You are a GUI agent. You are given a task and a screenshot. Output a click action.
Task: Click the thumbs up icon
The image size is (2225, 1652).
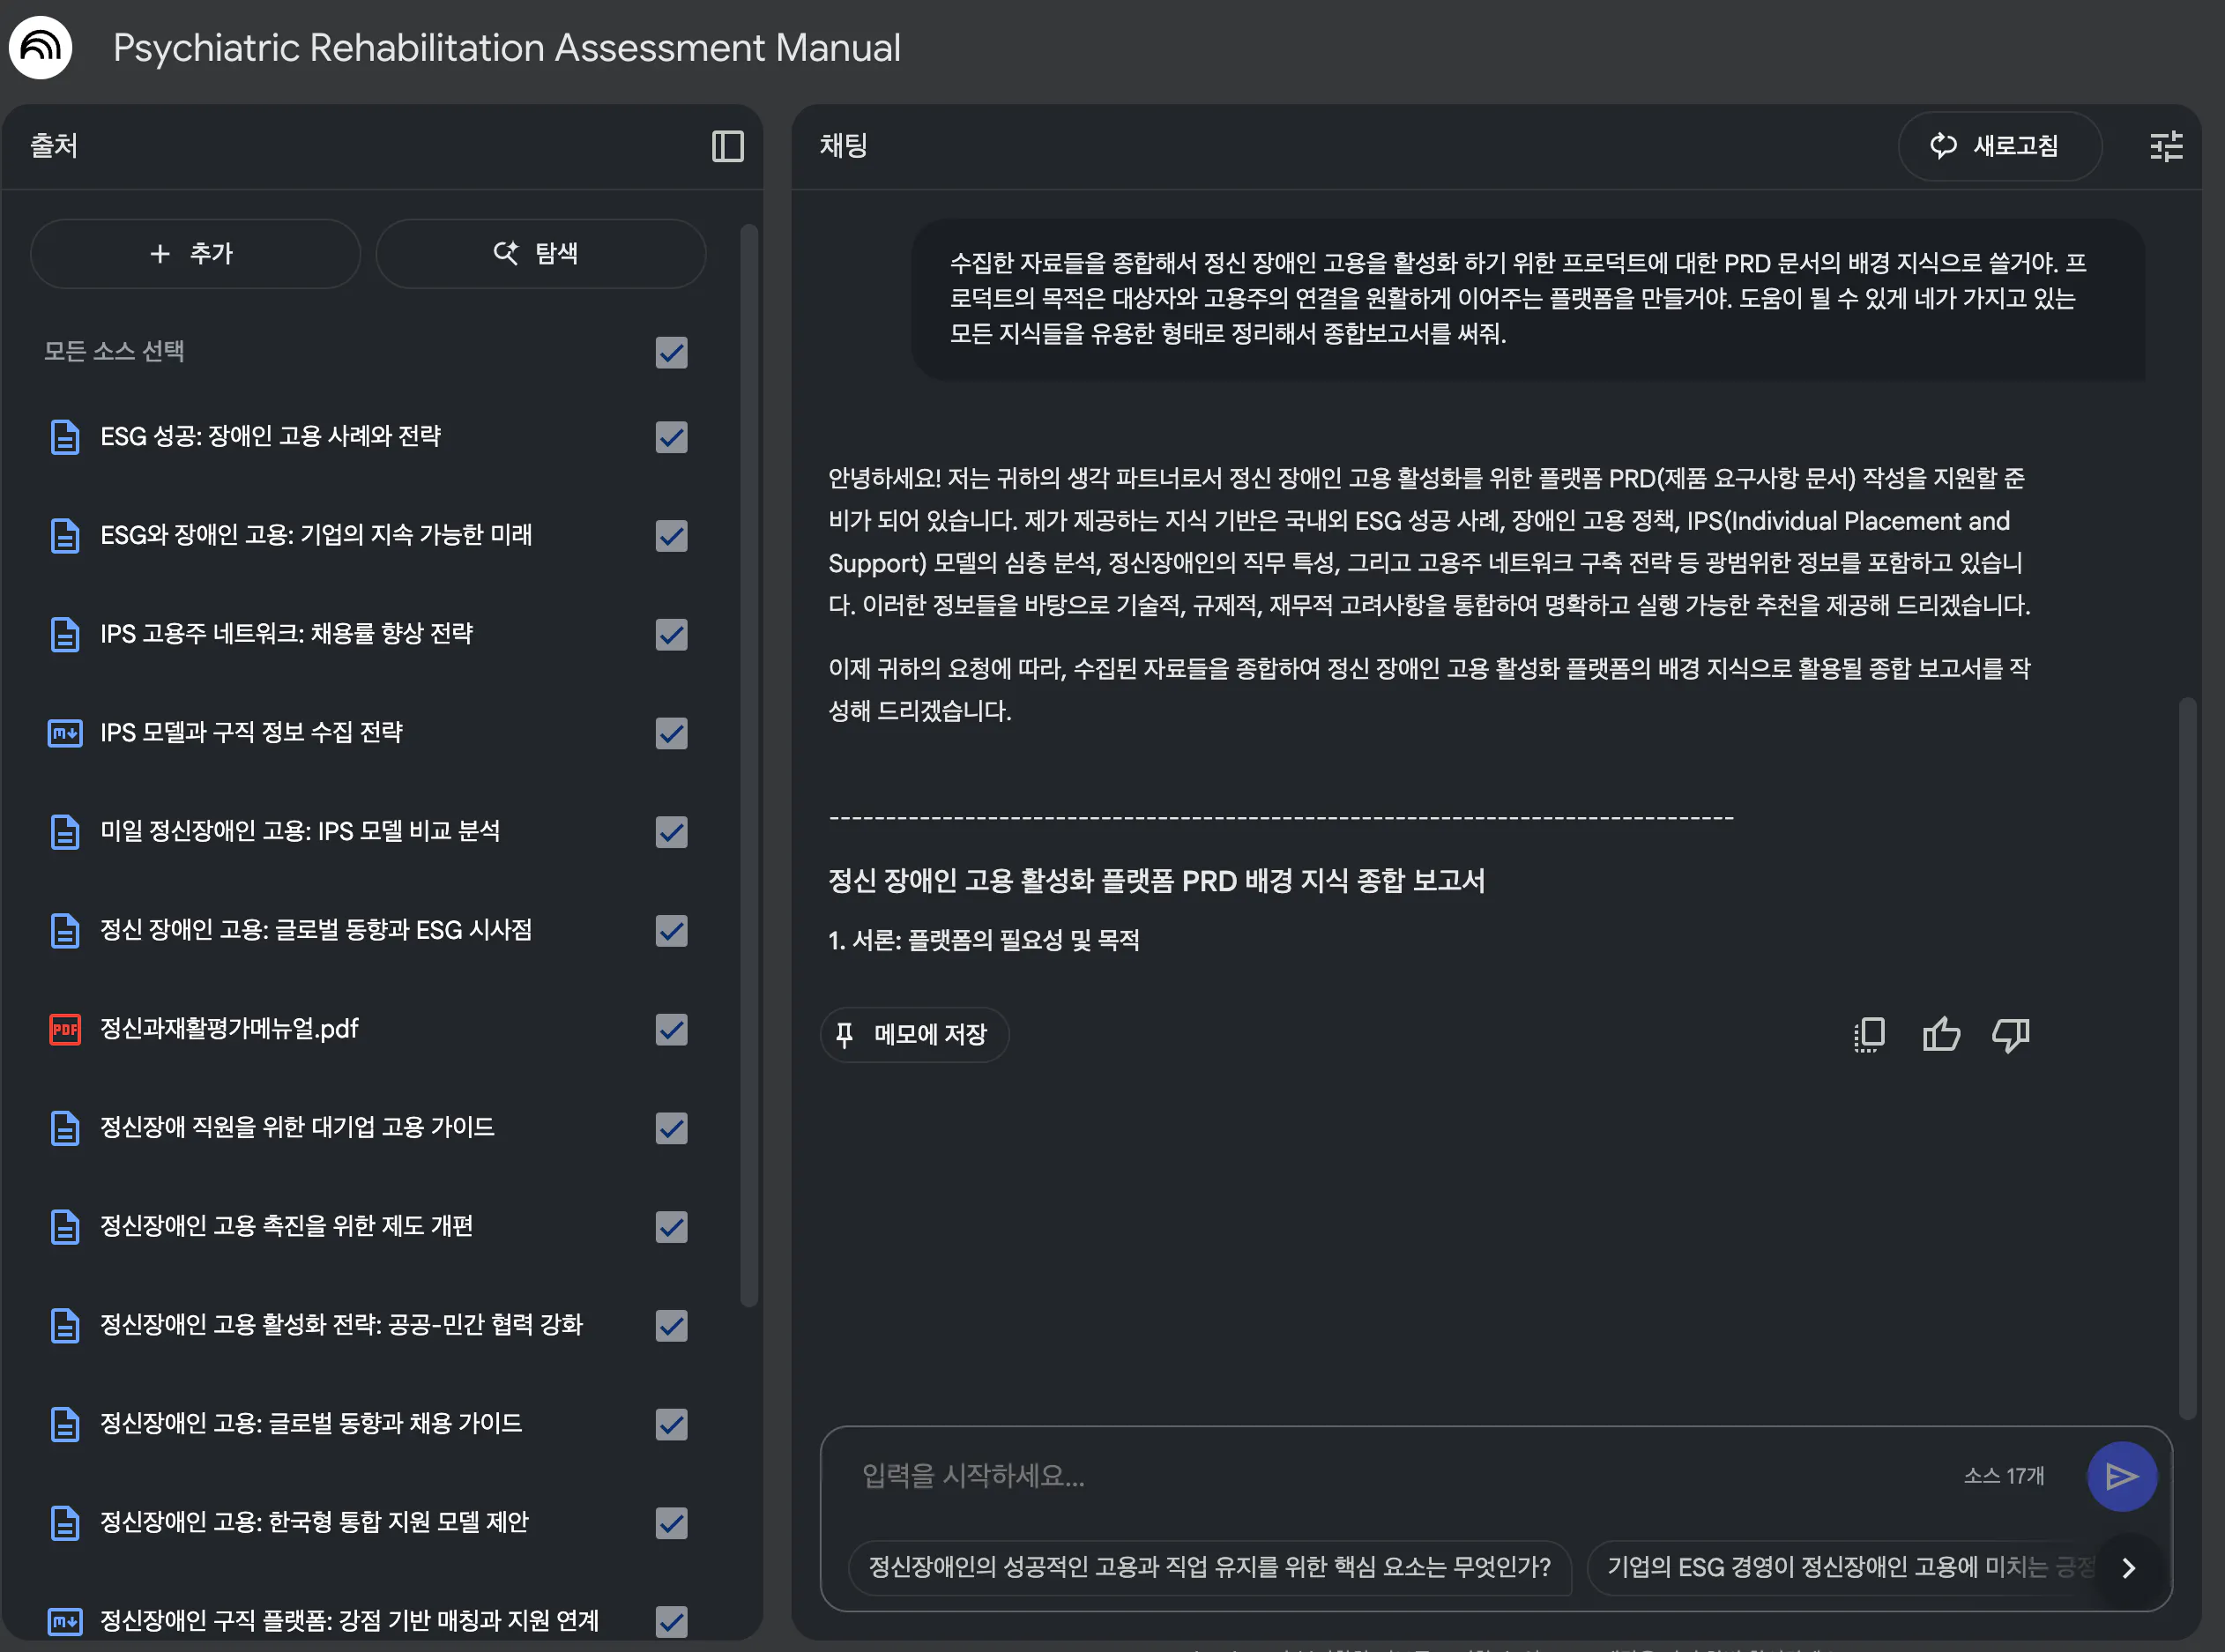pos(1940,1034)
